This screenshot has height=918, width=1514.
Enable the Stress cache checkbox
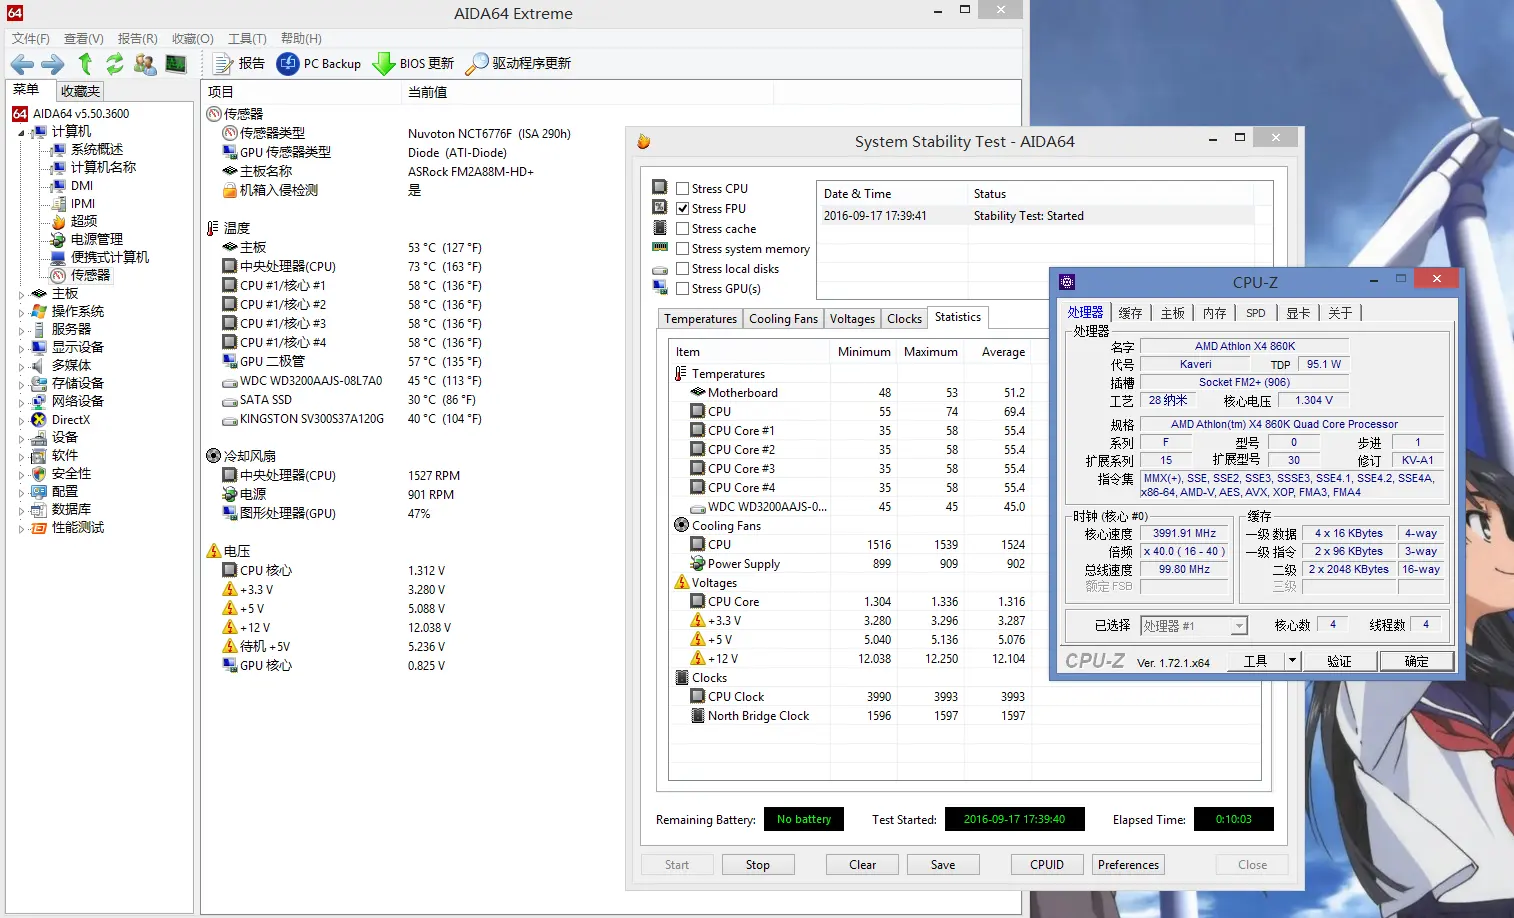point(683,228)
